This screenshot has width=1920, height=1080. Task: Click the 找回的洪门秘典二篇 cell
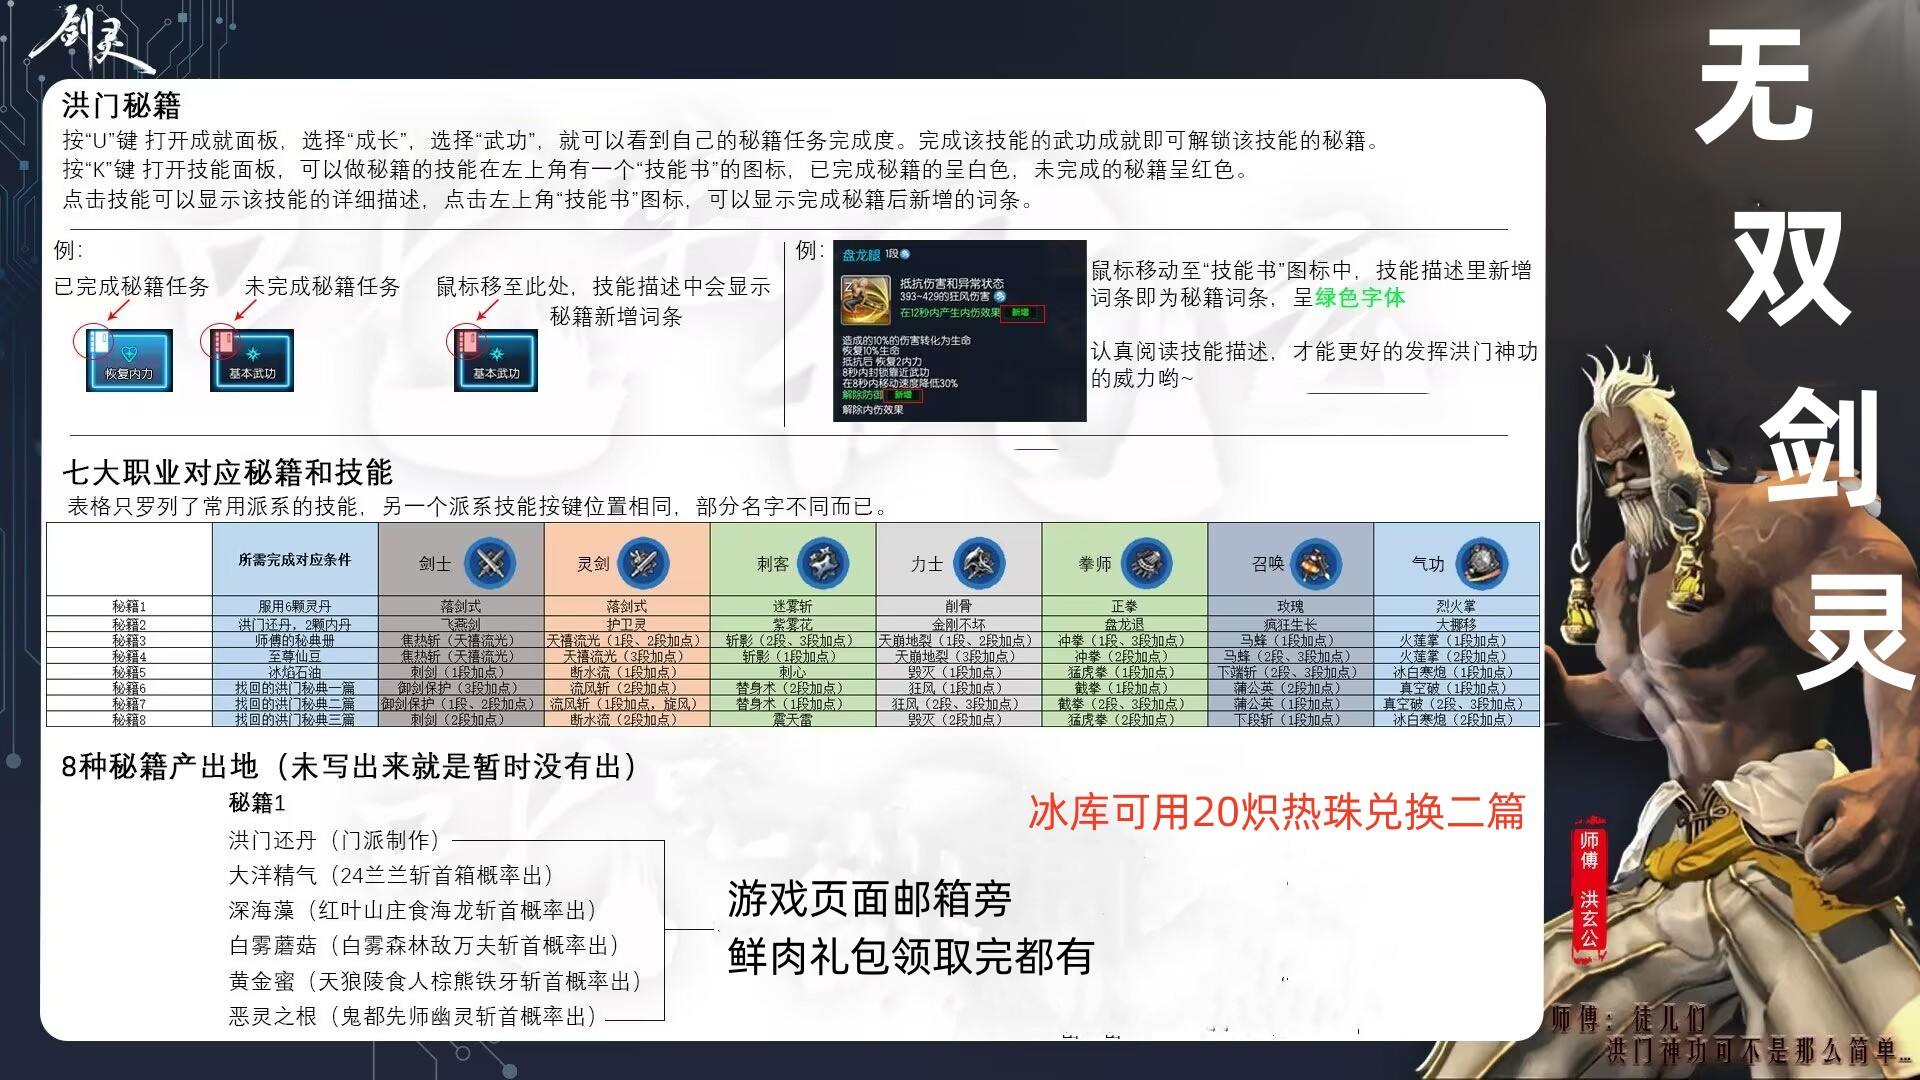pyautogui.click(x=295, y=704)
